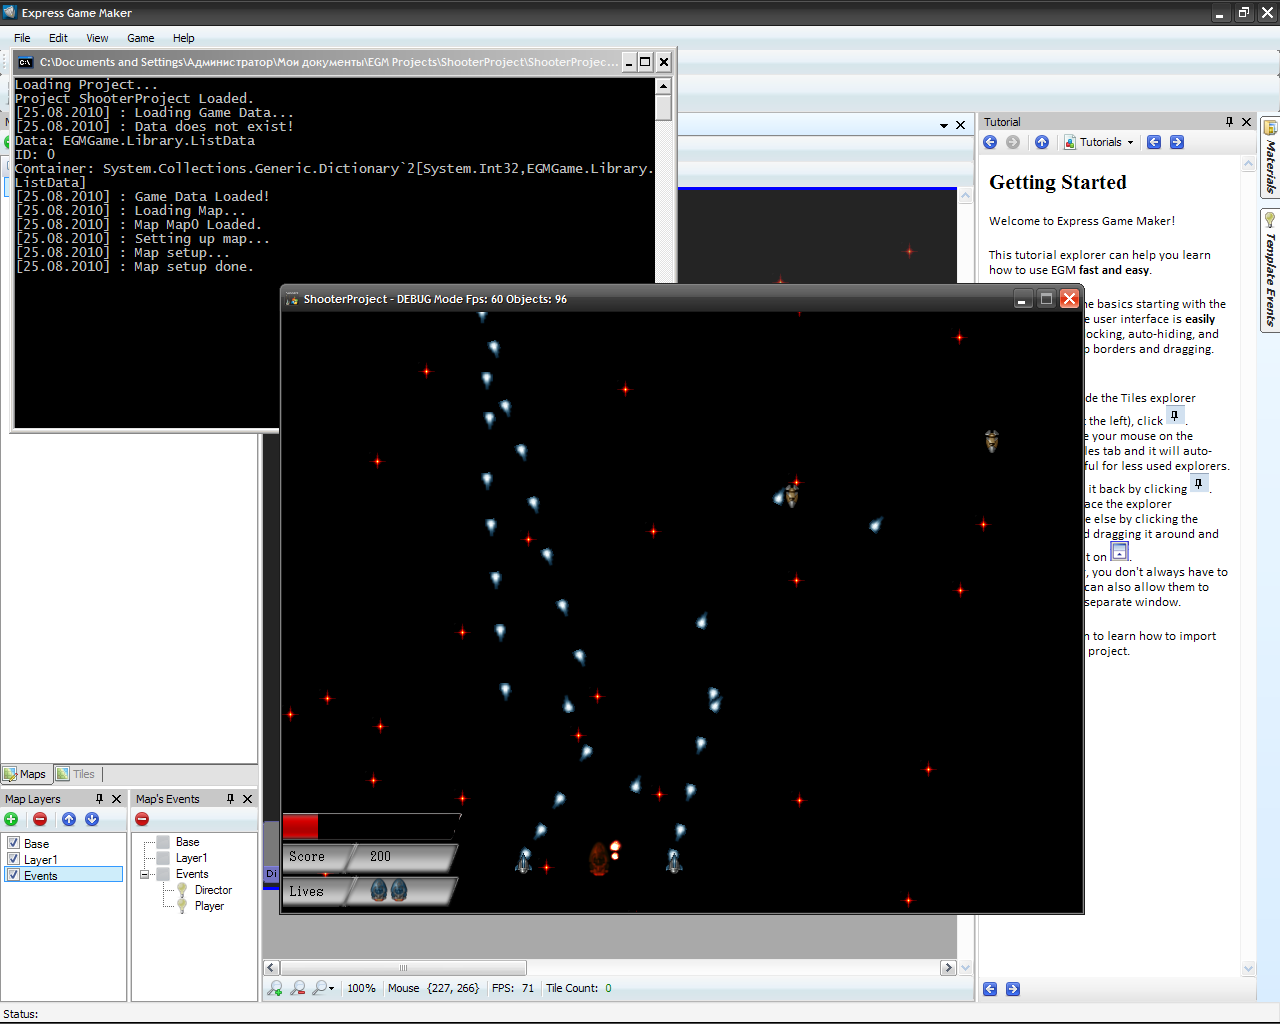Select the Director event

[213, 890]
